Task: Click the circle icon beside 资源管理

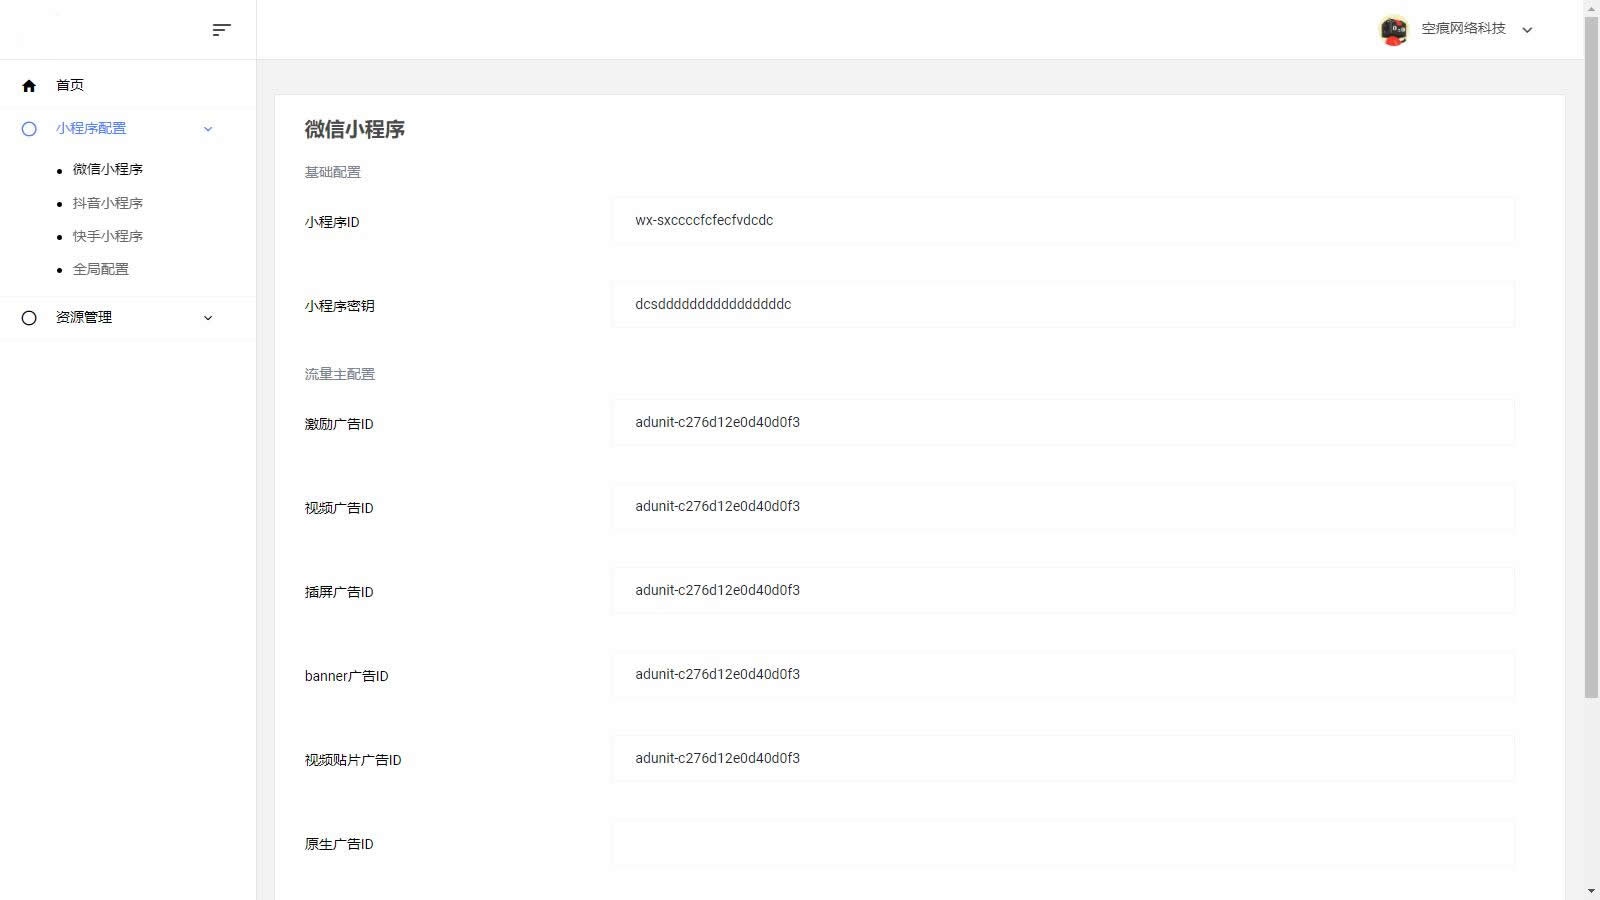Action: pos(29,318)
